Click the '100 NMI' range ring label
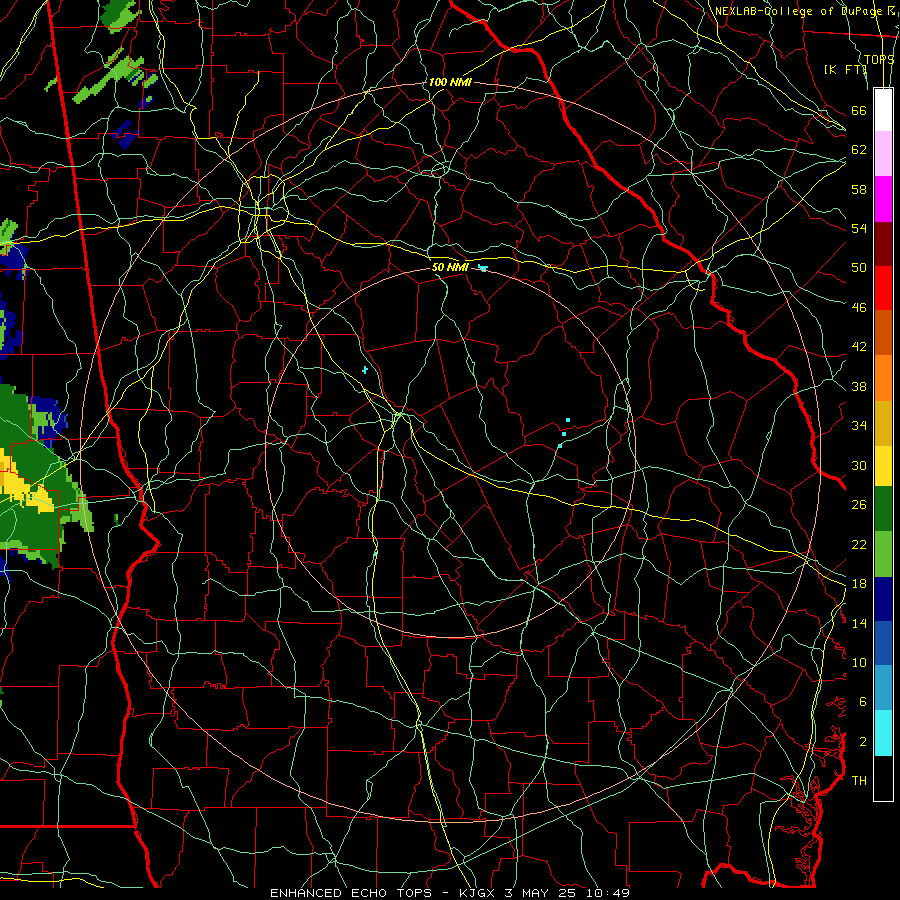This screenshot has height=900, width=900. (x=450, y=82)
